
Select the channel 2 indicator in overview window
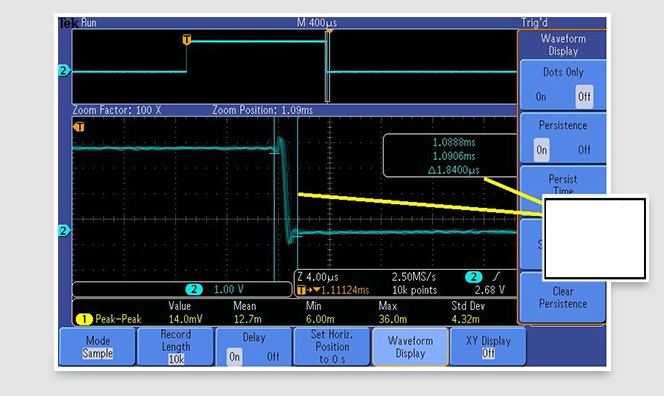click(x=64, y=70)
